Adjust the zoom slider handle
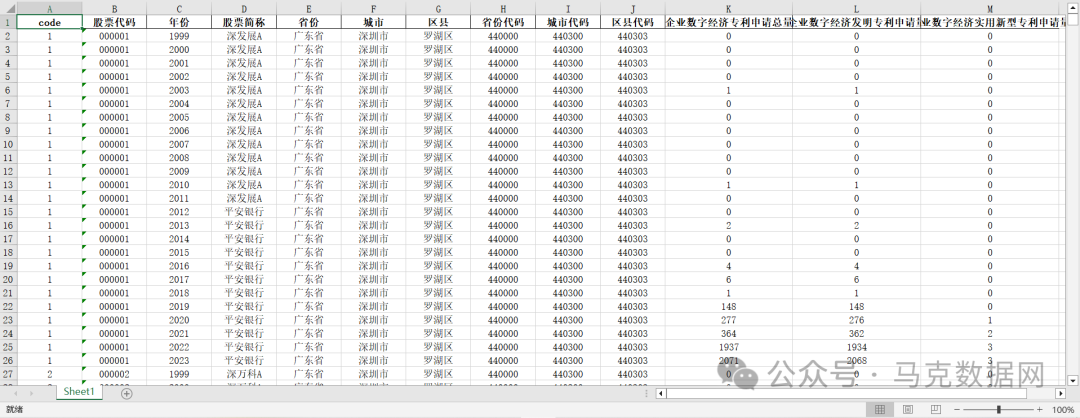 tap(999, 410)
